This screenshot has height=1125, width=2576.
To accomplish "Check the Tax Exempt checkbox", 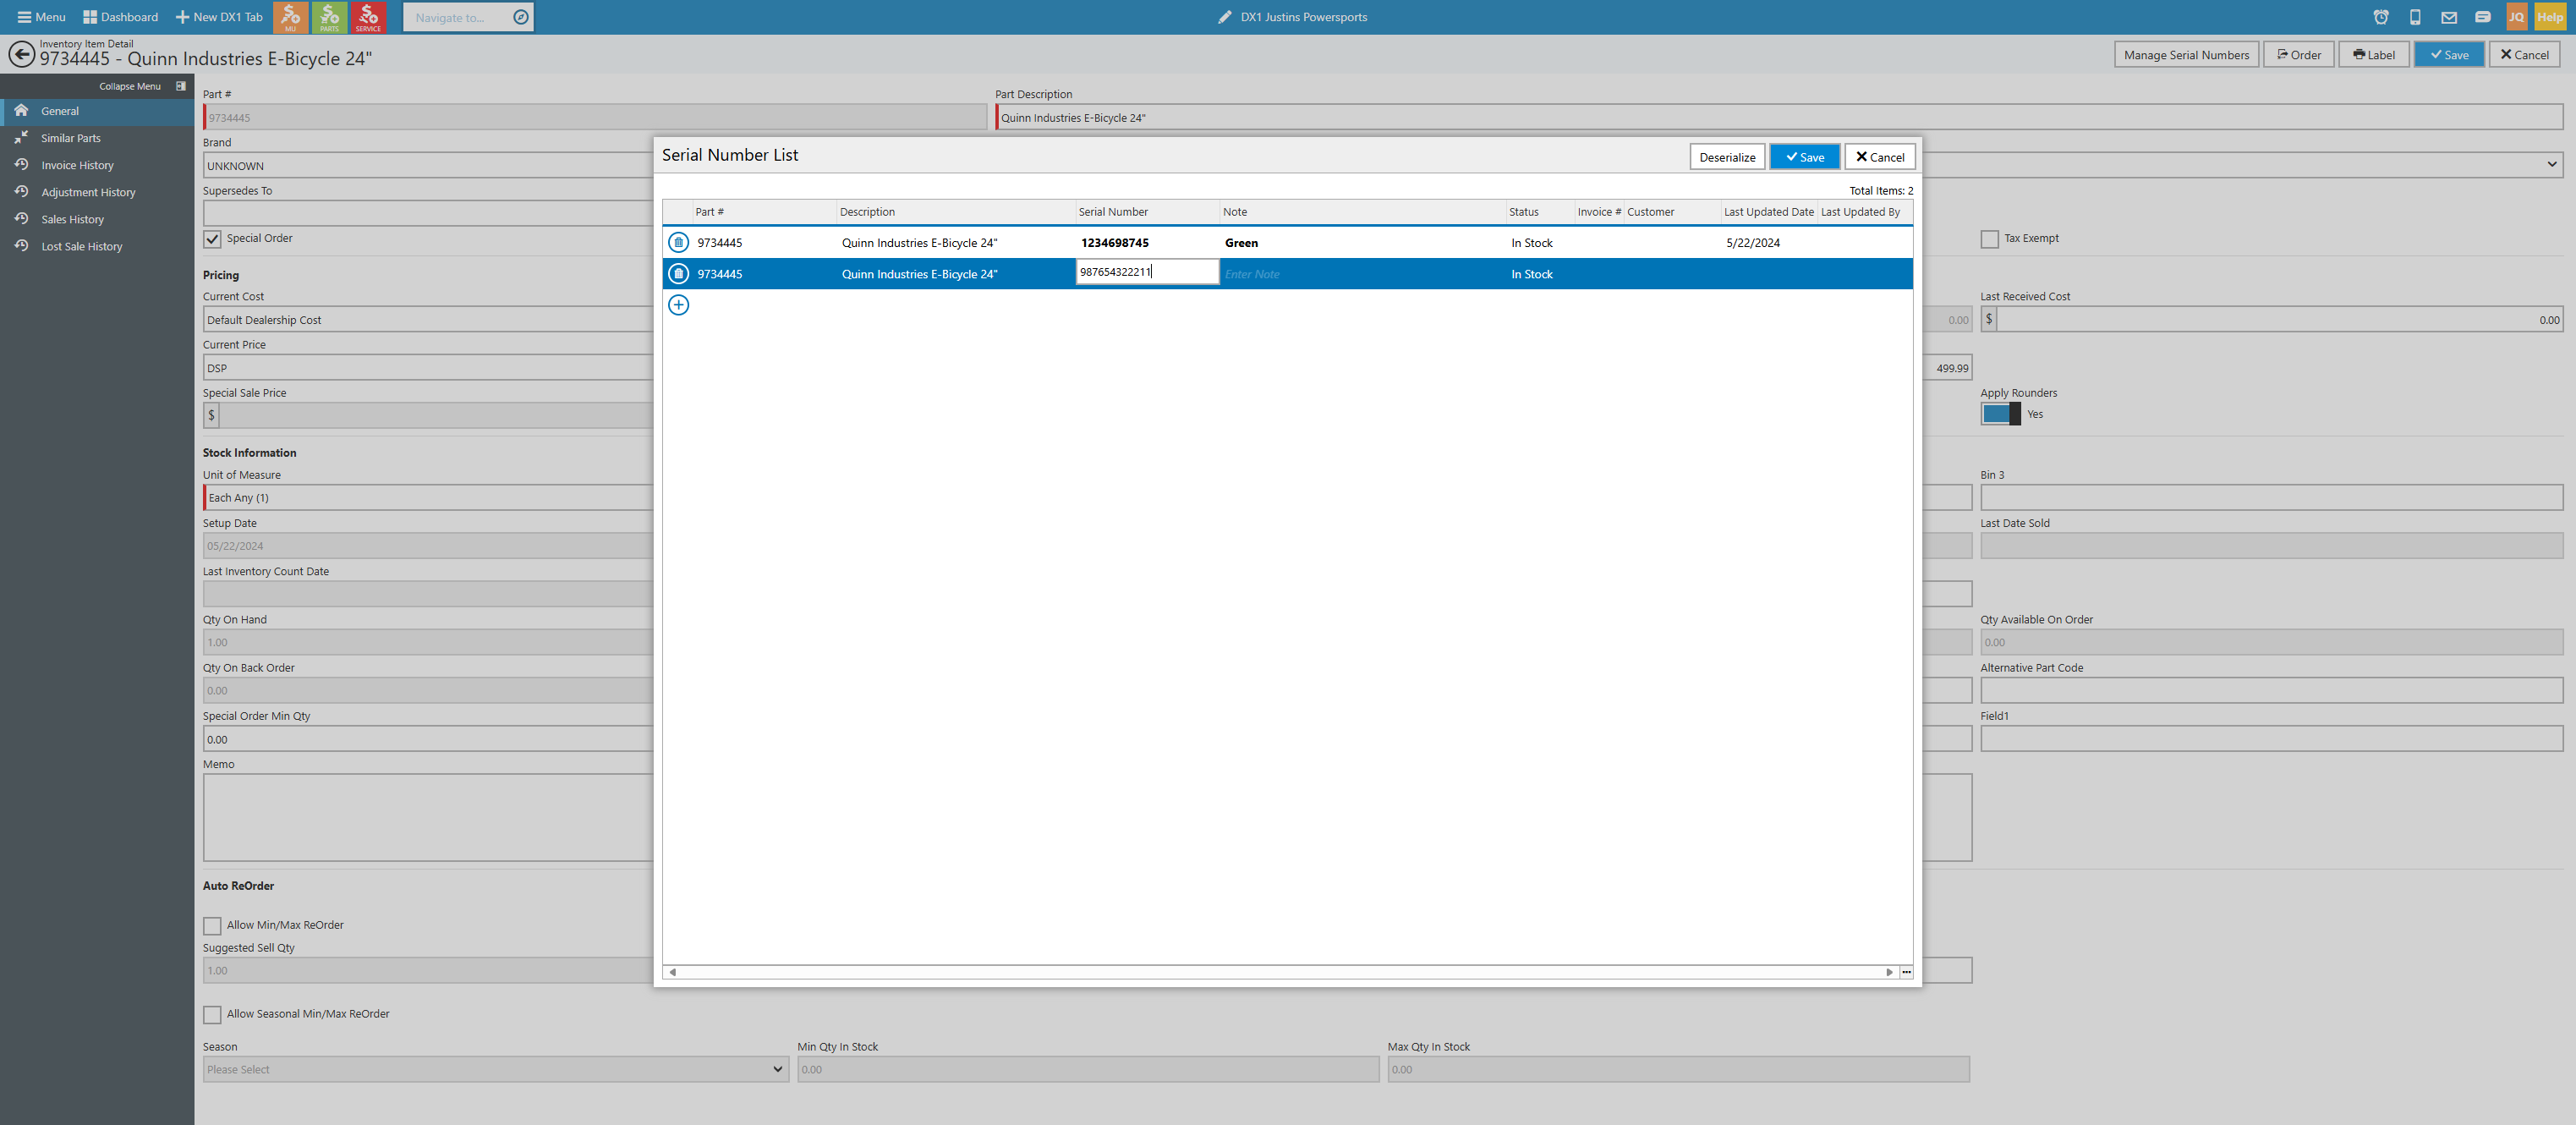I will coord(1990,239).
